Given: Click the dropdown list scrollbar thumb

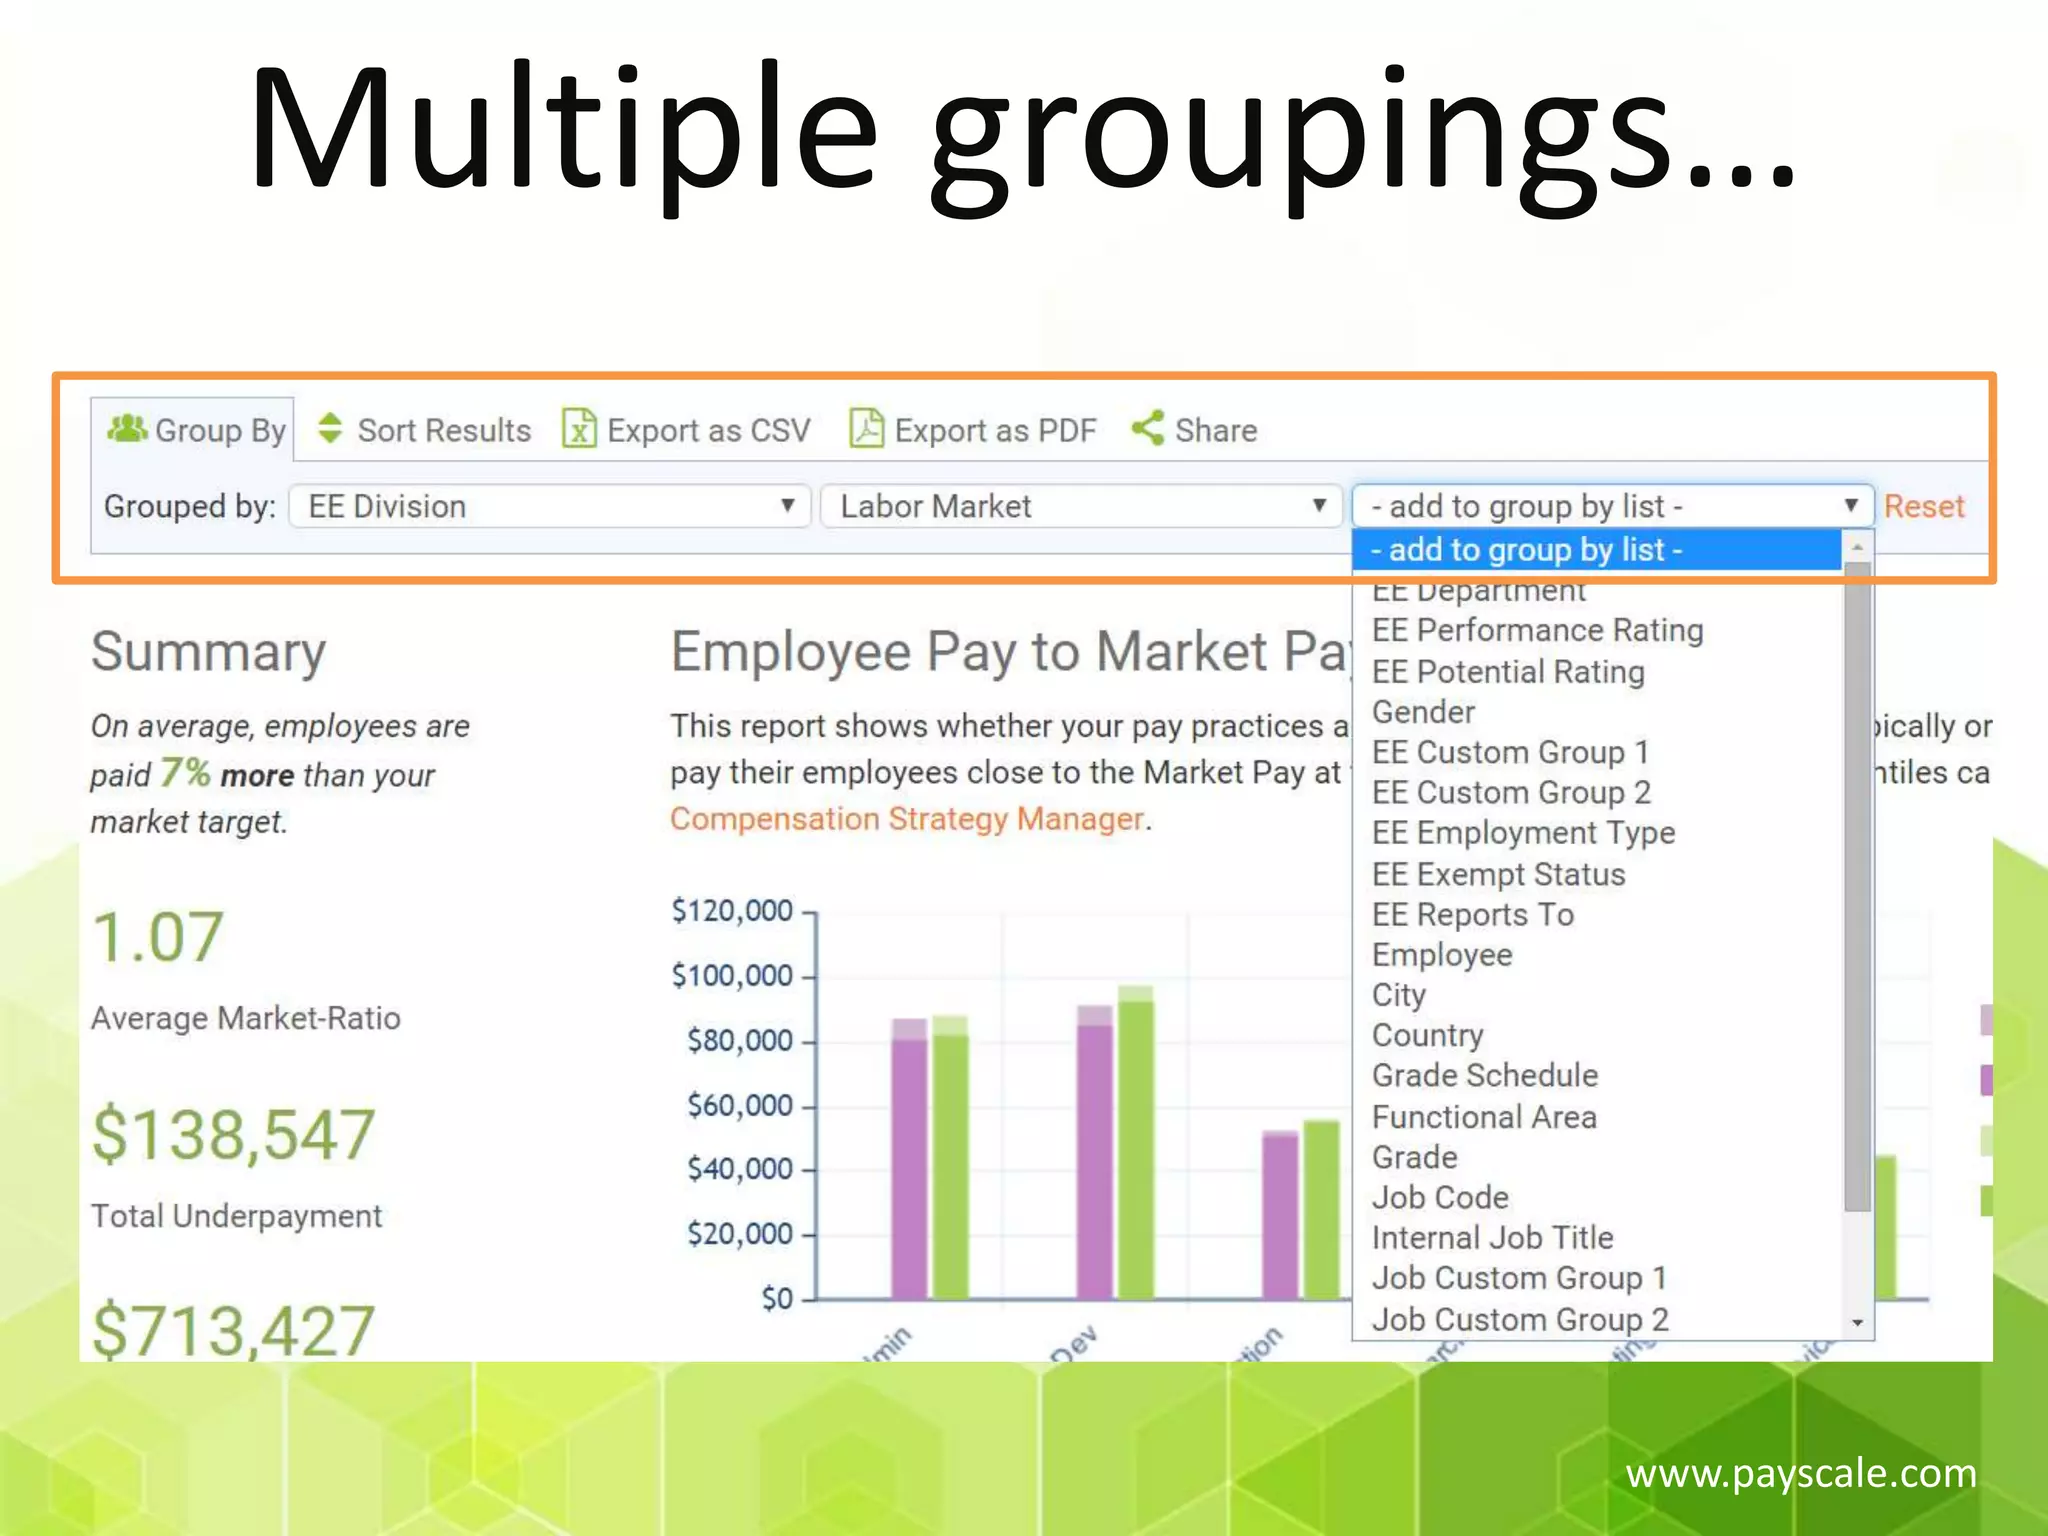Looking at the screenshot, I should click(x=1857, y=887).
